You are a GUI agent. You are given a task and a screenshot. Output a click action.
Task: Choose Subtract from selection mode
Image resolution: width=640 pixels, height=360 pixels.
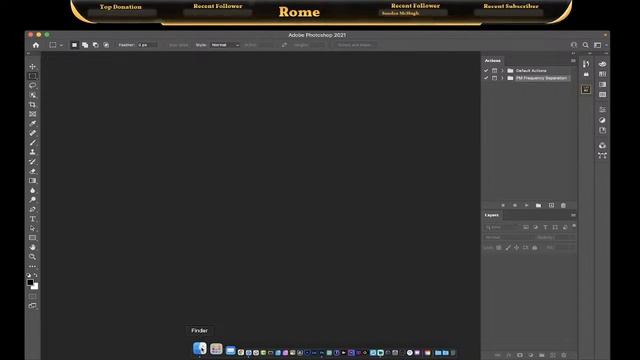click(x=96, y=45)
